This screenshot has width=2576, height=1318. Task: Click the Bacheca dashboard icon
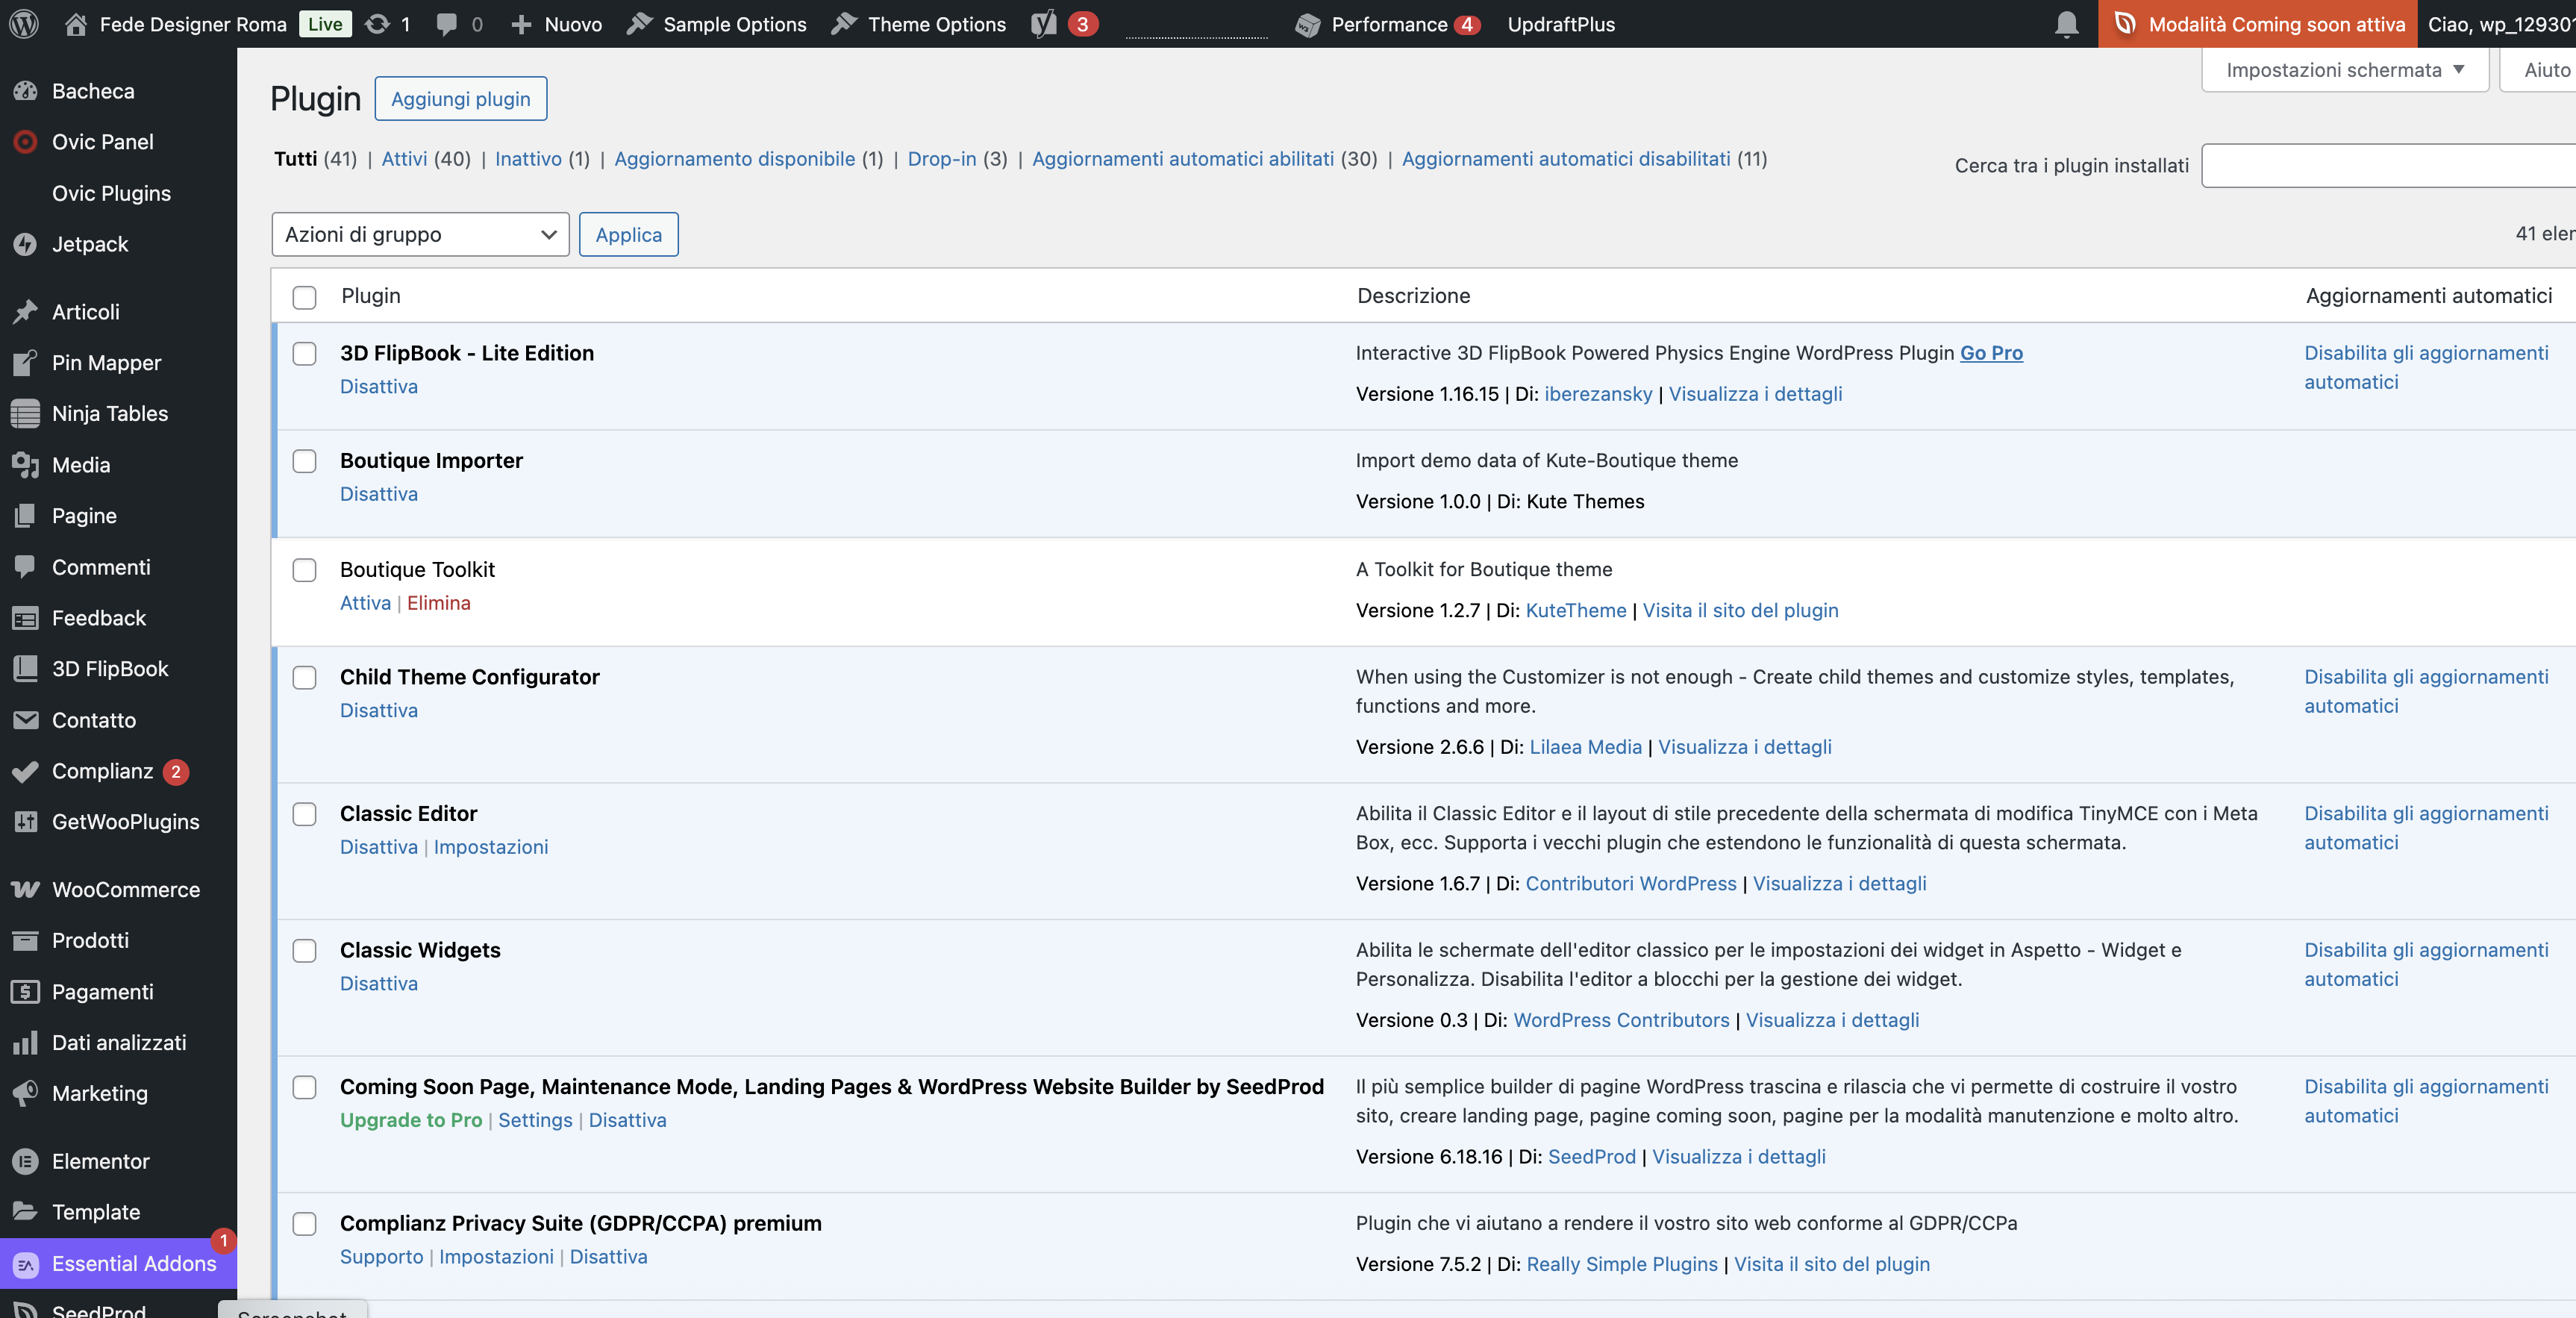coord(25,91)
